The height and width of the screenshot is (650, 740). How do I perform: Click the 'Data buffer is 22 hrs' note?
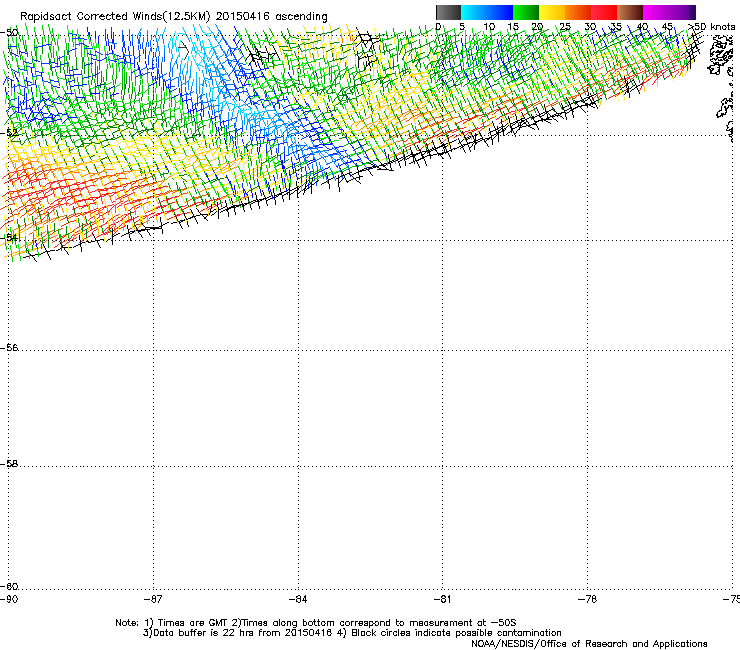click(352, 633)
